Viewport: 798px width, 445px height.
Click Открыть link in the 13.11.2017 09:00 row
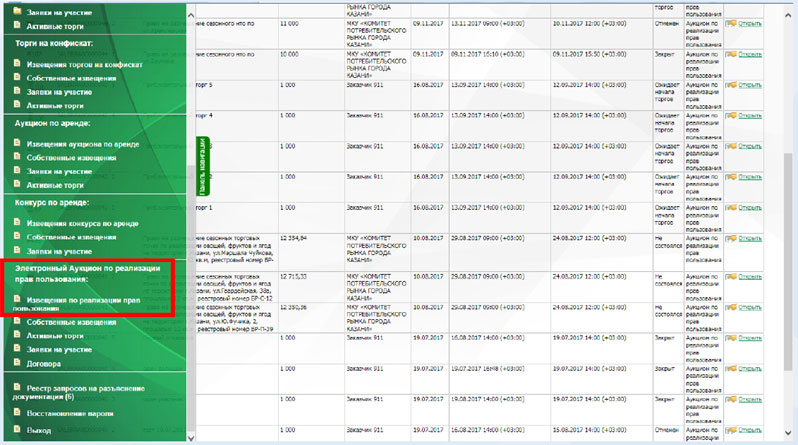coord(750,21)
